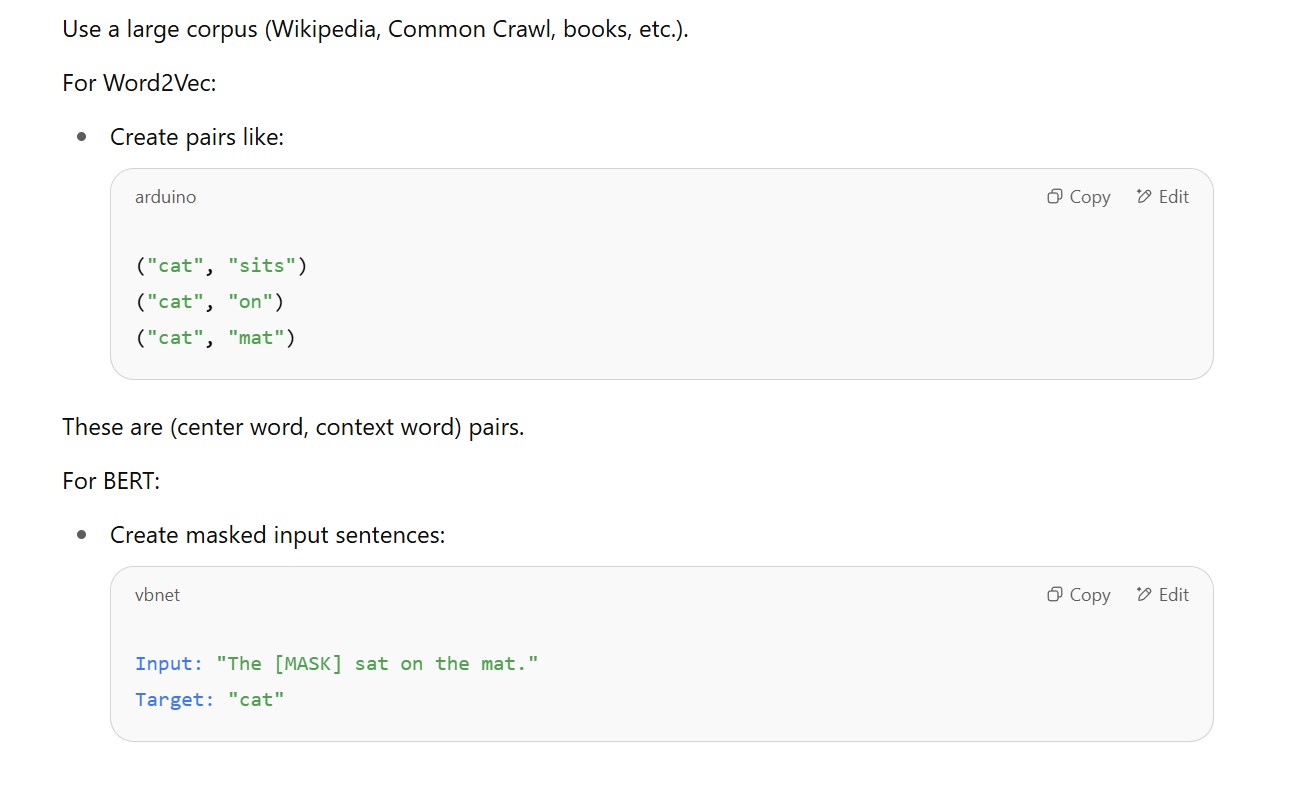1289x793 pixels.
Task: Click the ("cat", "on") code line
Action: point(210,302)
